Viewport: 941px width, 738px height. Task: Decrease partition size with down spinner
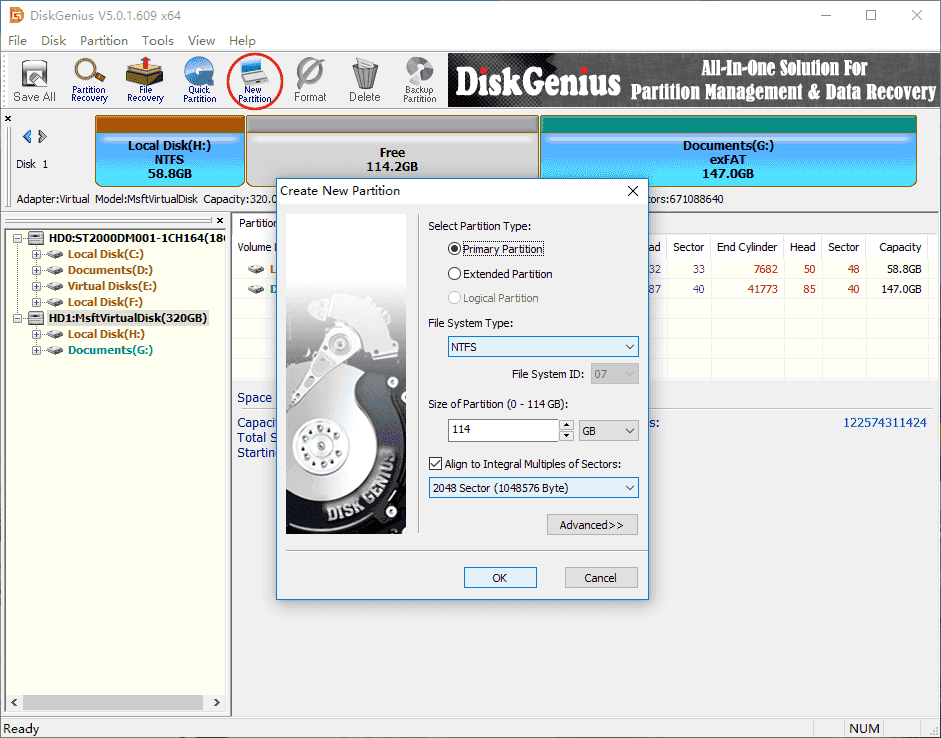(x=566, y=436)
